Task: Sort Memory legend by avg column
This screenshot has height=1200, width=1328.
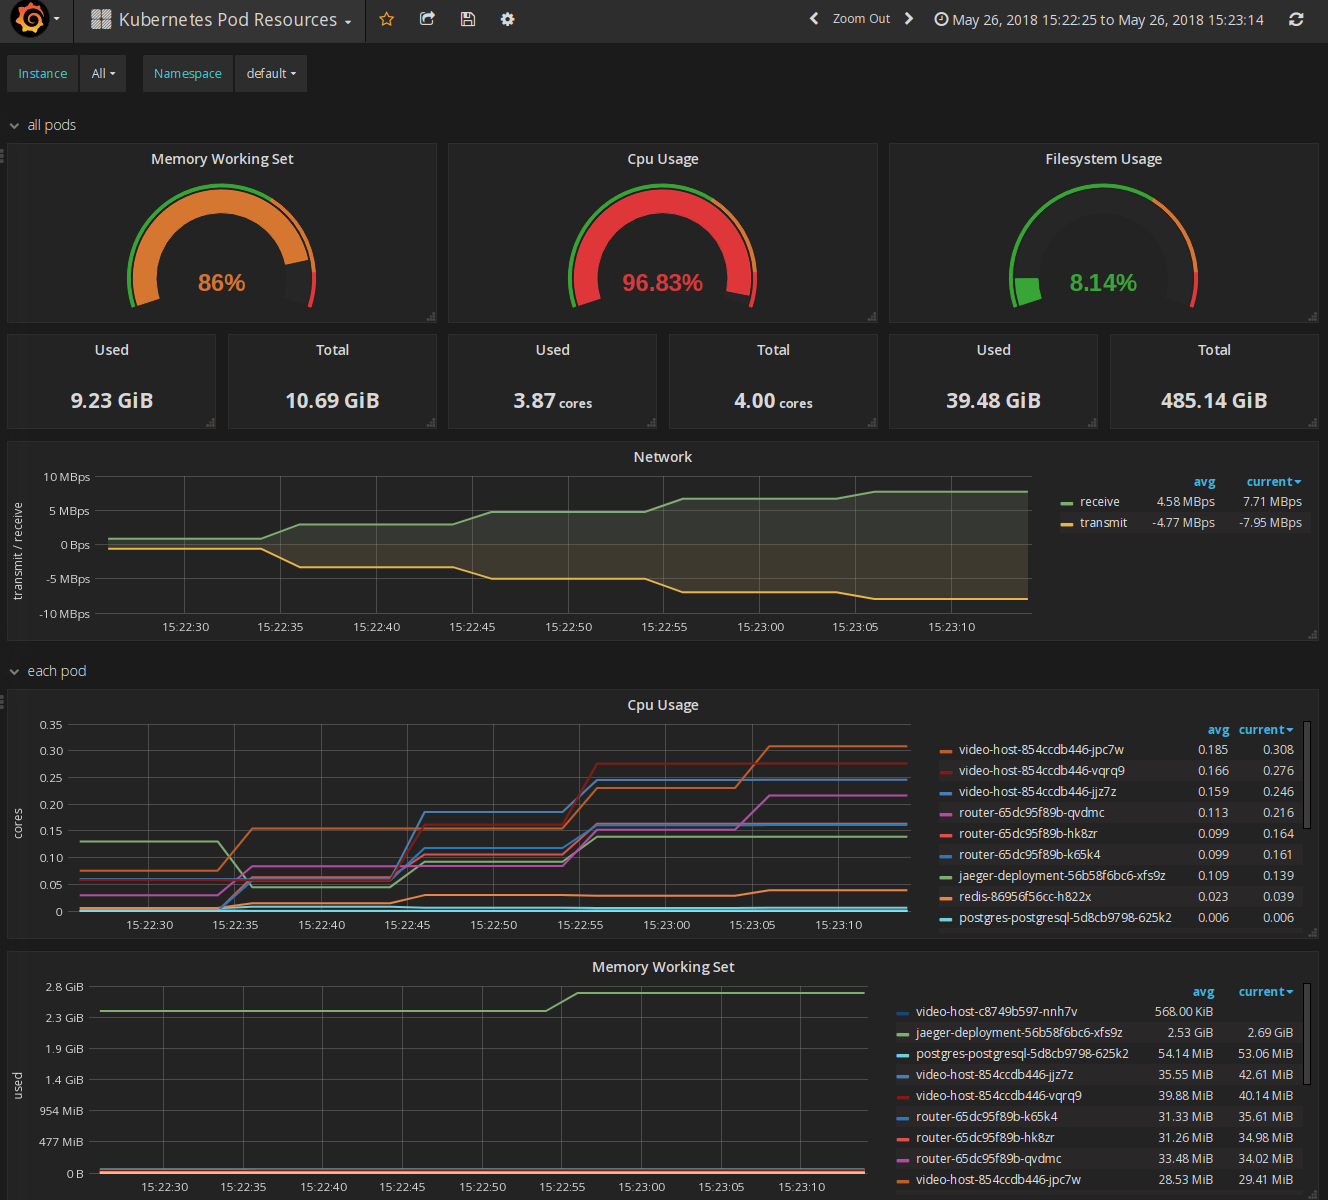Action: tap(1203, 992)
